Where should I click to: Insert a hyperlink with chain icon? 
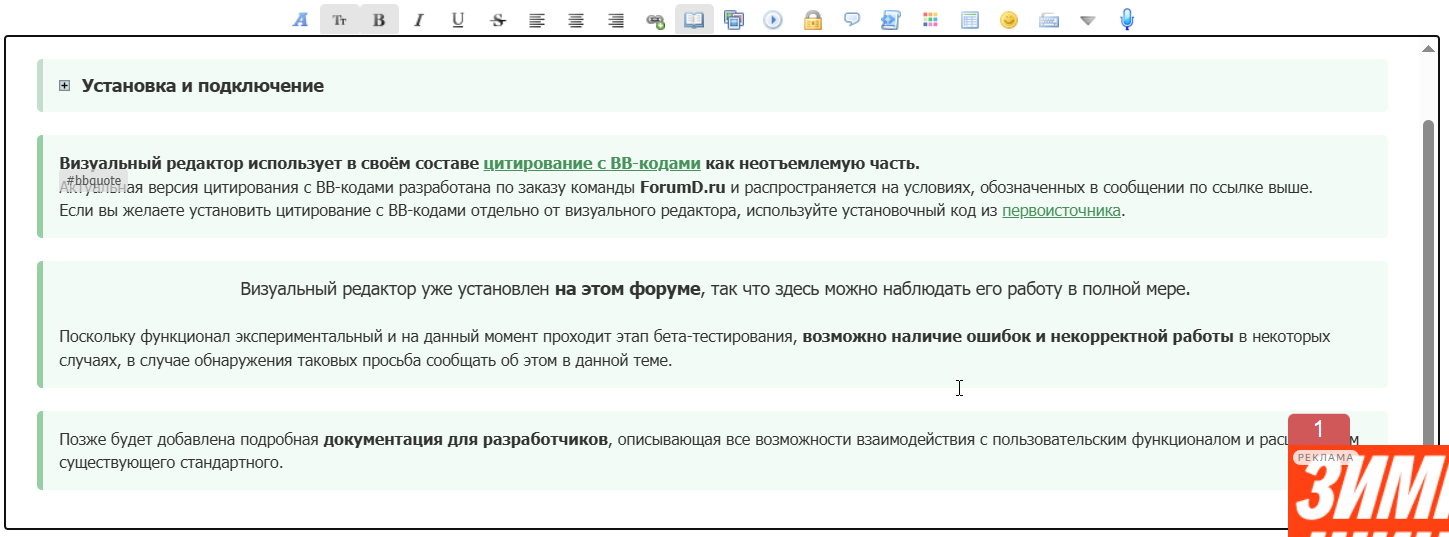coord(655,20)
